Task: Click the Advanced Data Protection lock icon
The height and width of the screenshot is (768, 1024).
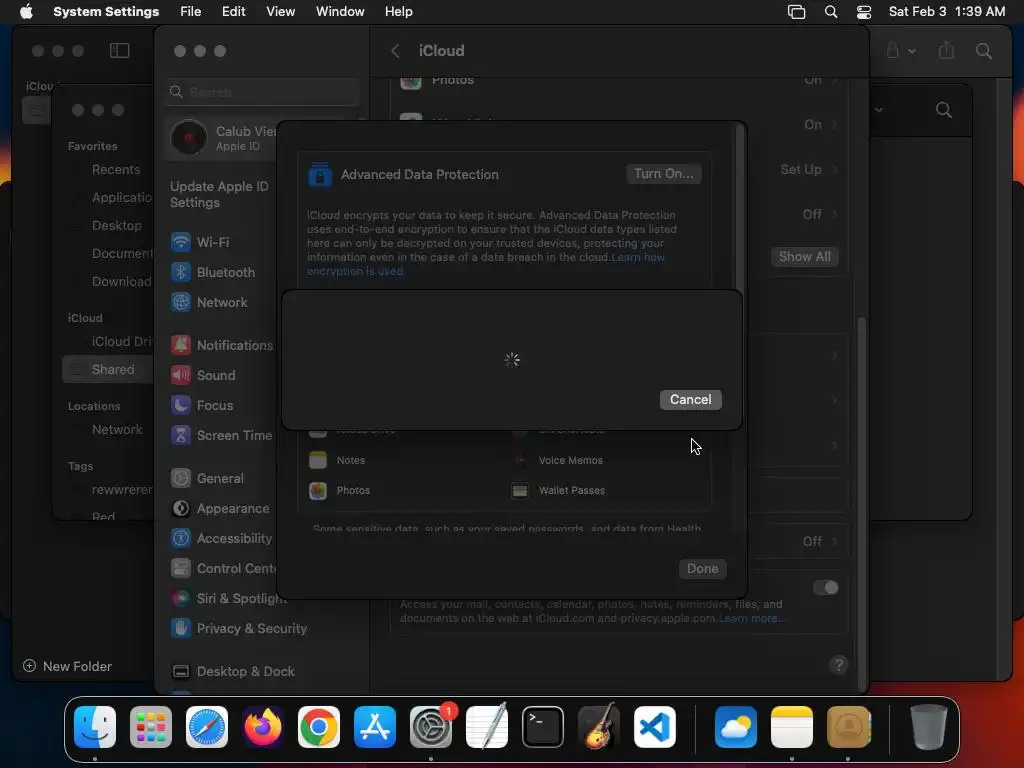Action: (320, 174)
